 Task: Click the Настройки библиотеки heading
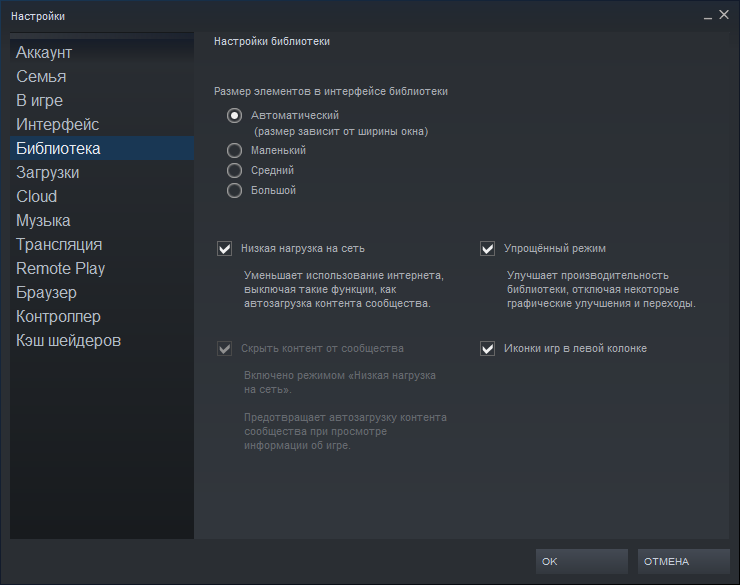pos(272,42)
